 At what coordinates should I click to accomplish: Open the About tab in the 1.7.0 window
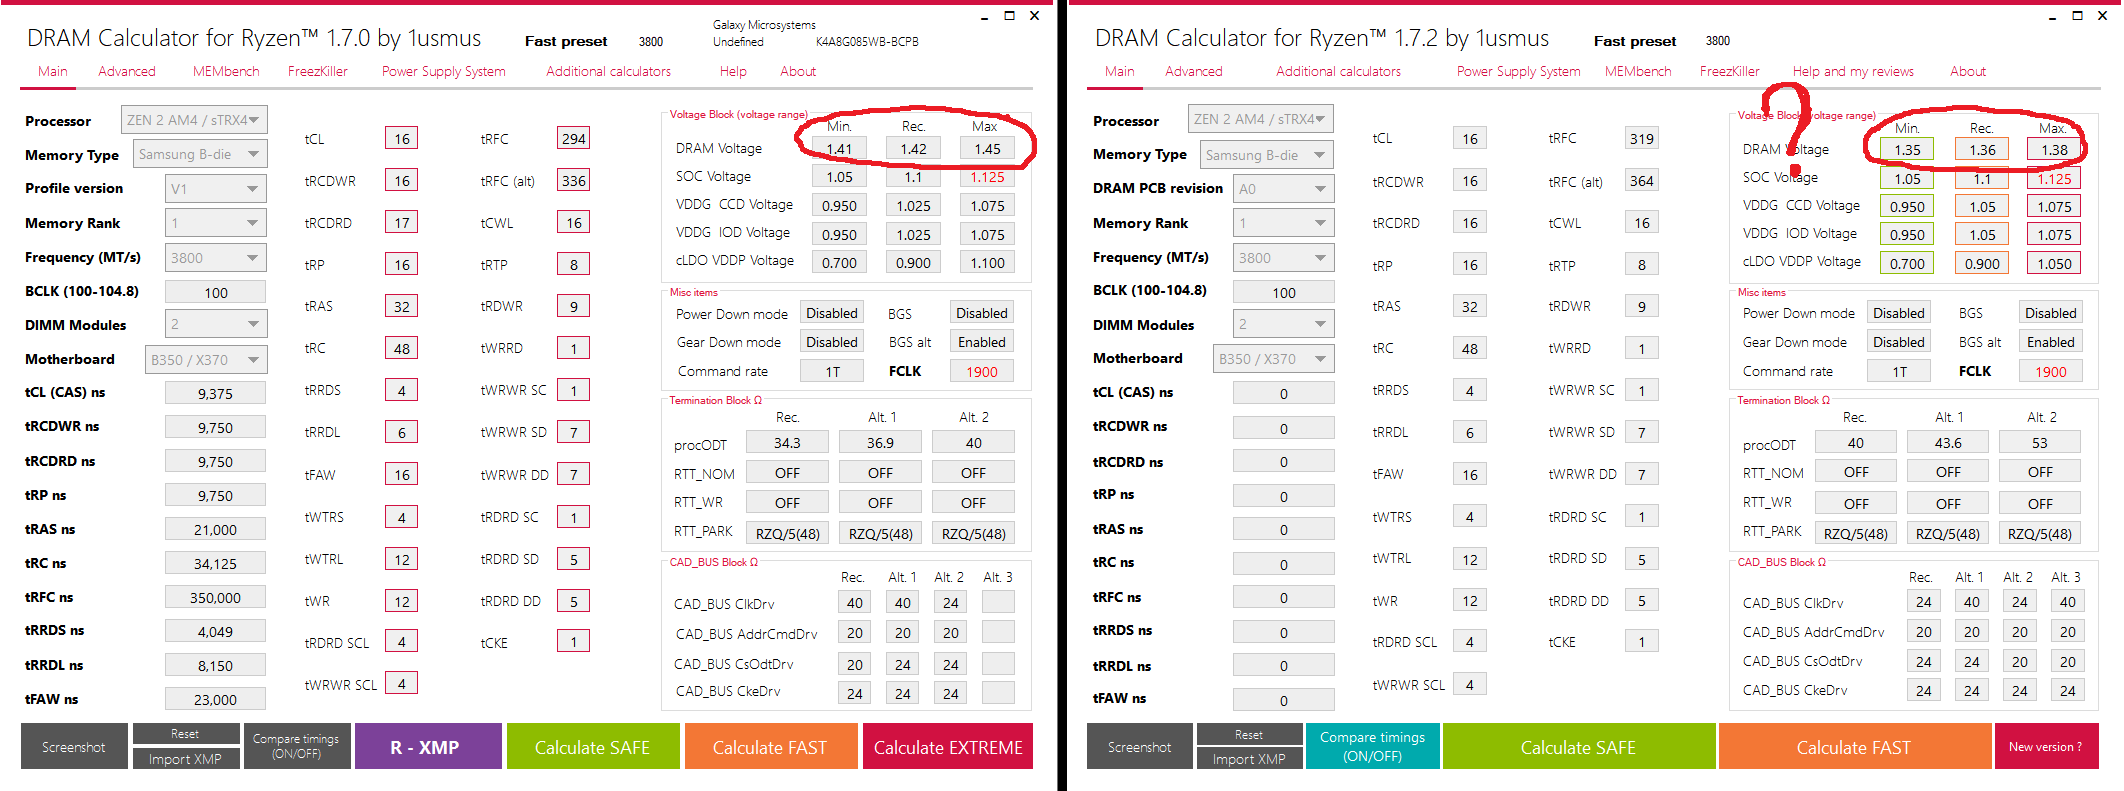pos(798,71)
